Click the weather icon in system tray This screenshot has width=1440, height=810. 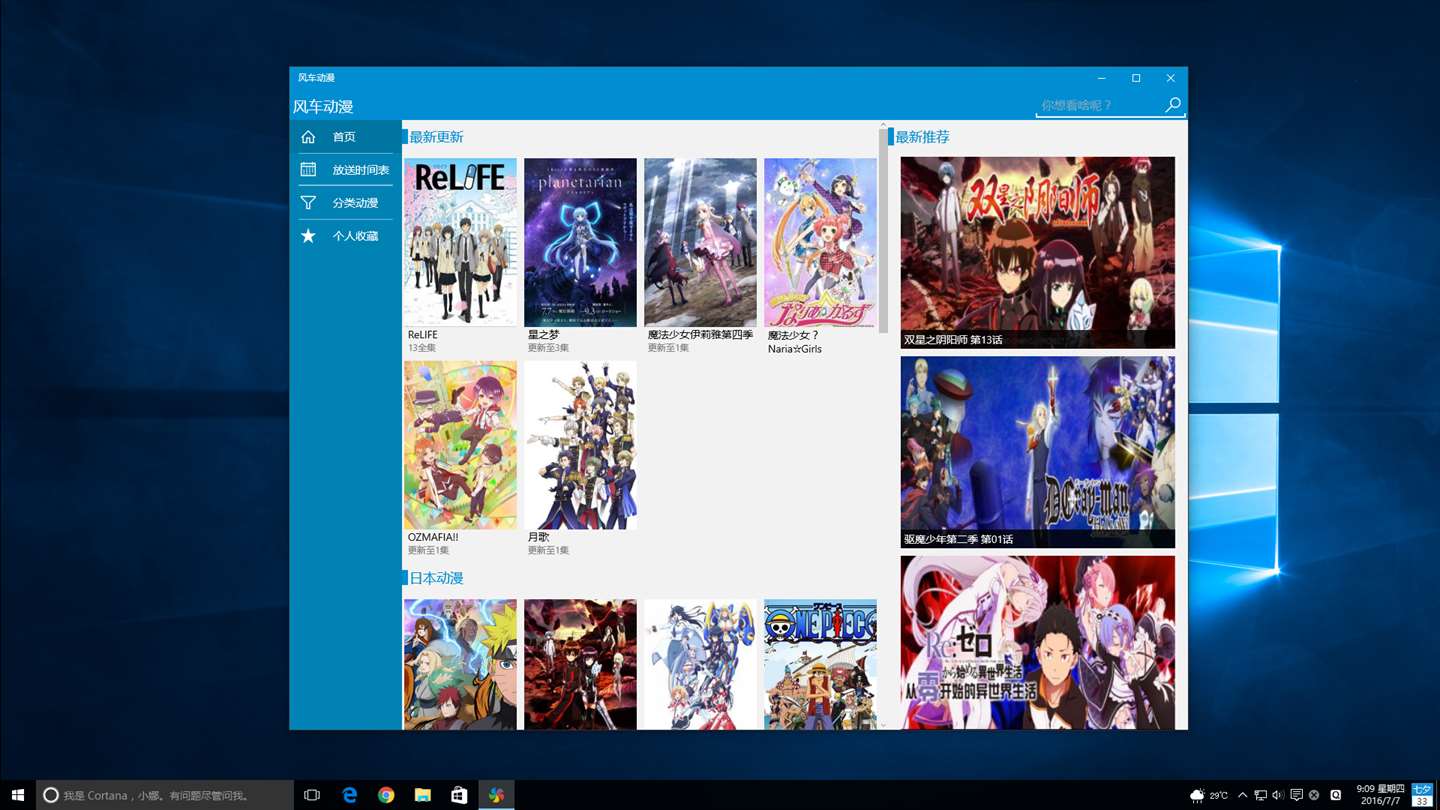(x=1197, y=795)
